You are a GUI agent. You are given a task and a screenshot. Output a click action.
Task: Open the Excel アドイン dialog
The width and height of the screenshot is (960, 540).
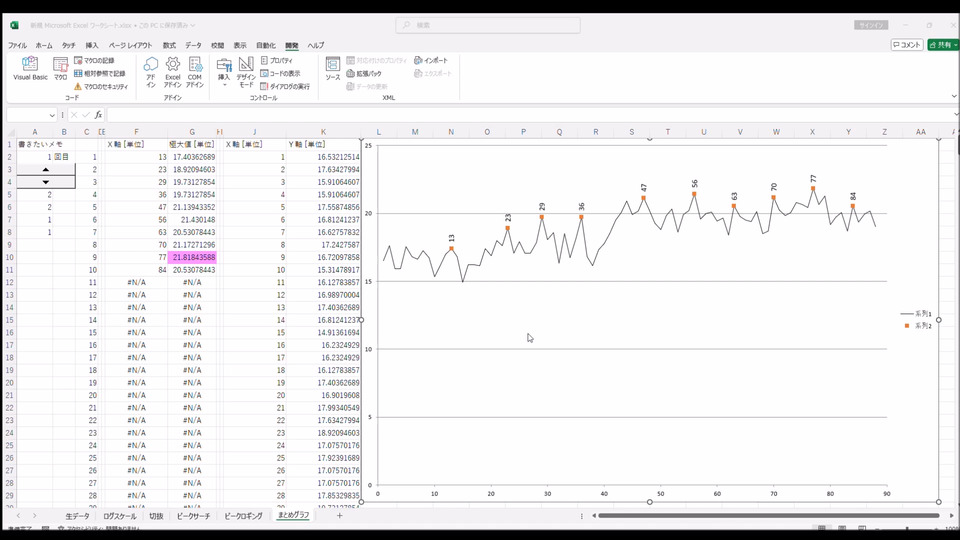[173, 72]
